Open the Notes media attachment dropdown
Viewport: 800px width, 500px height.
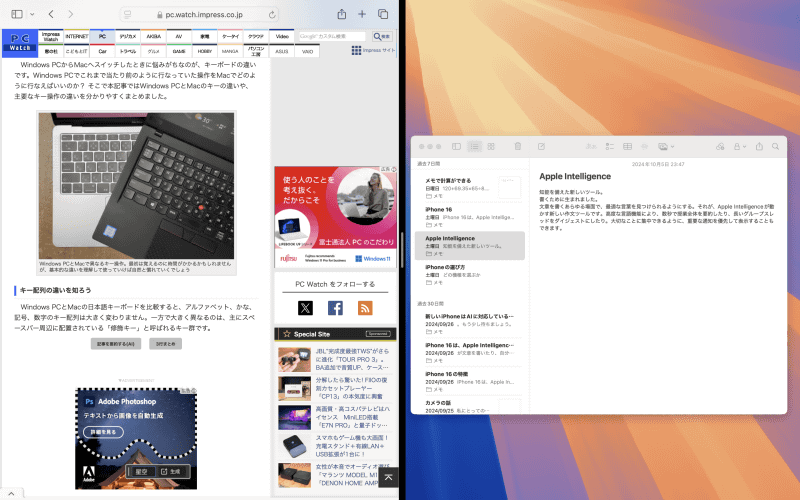click(x=666, y=146)
